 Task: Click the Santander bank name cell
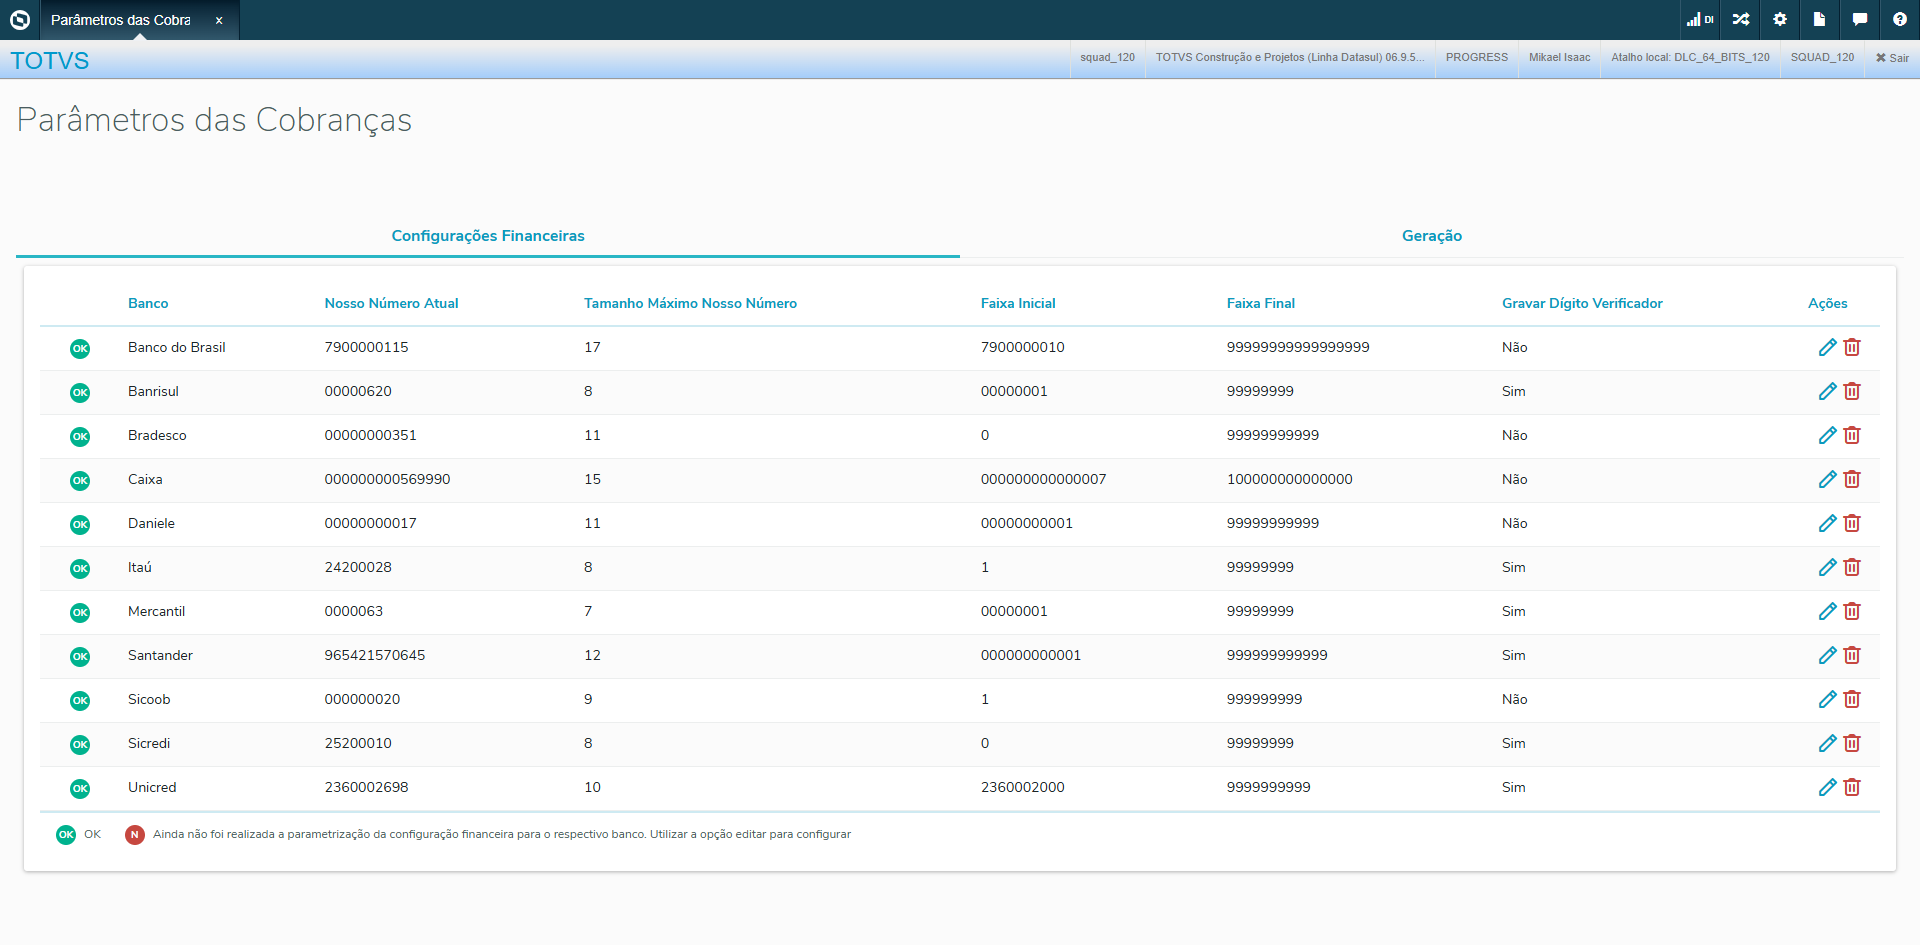click(x=160, y=655)
